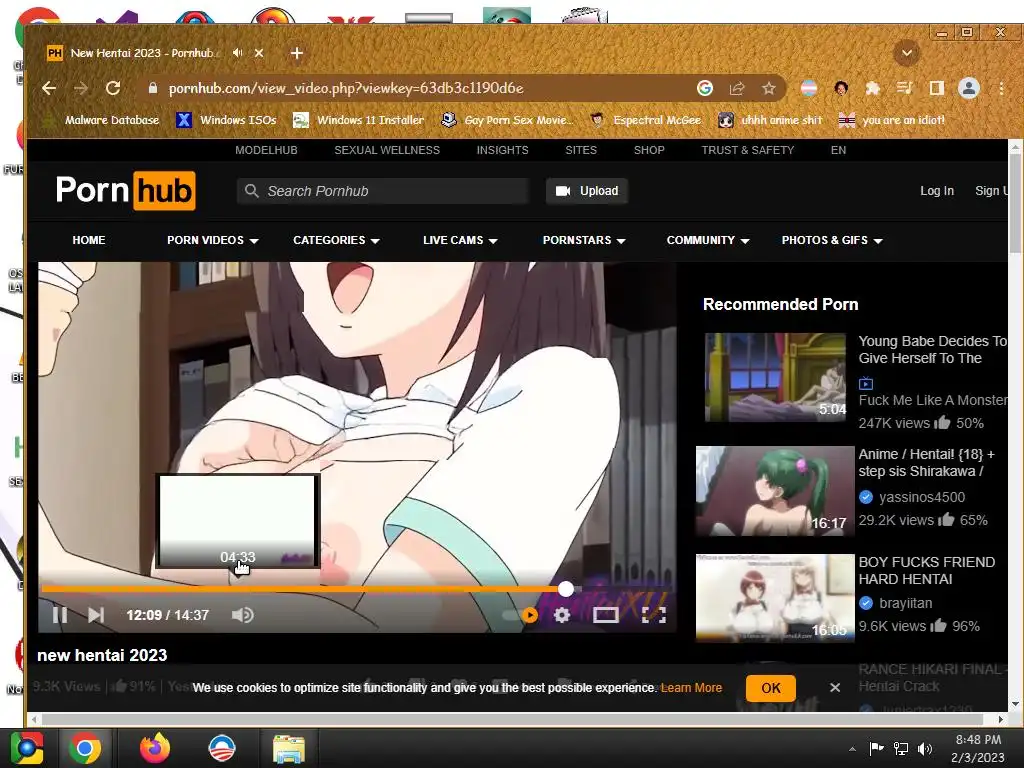Toggle the player autoplay switch

[x=520, y=615]
